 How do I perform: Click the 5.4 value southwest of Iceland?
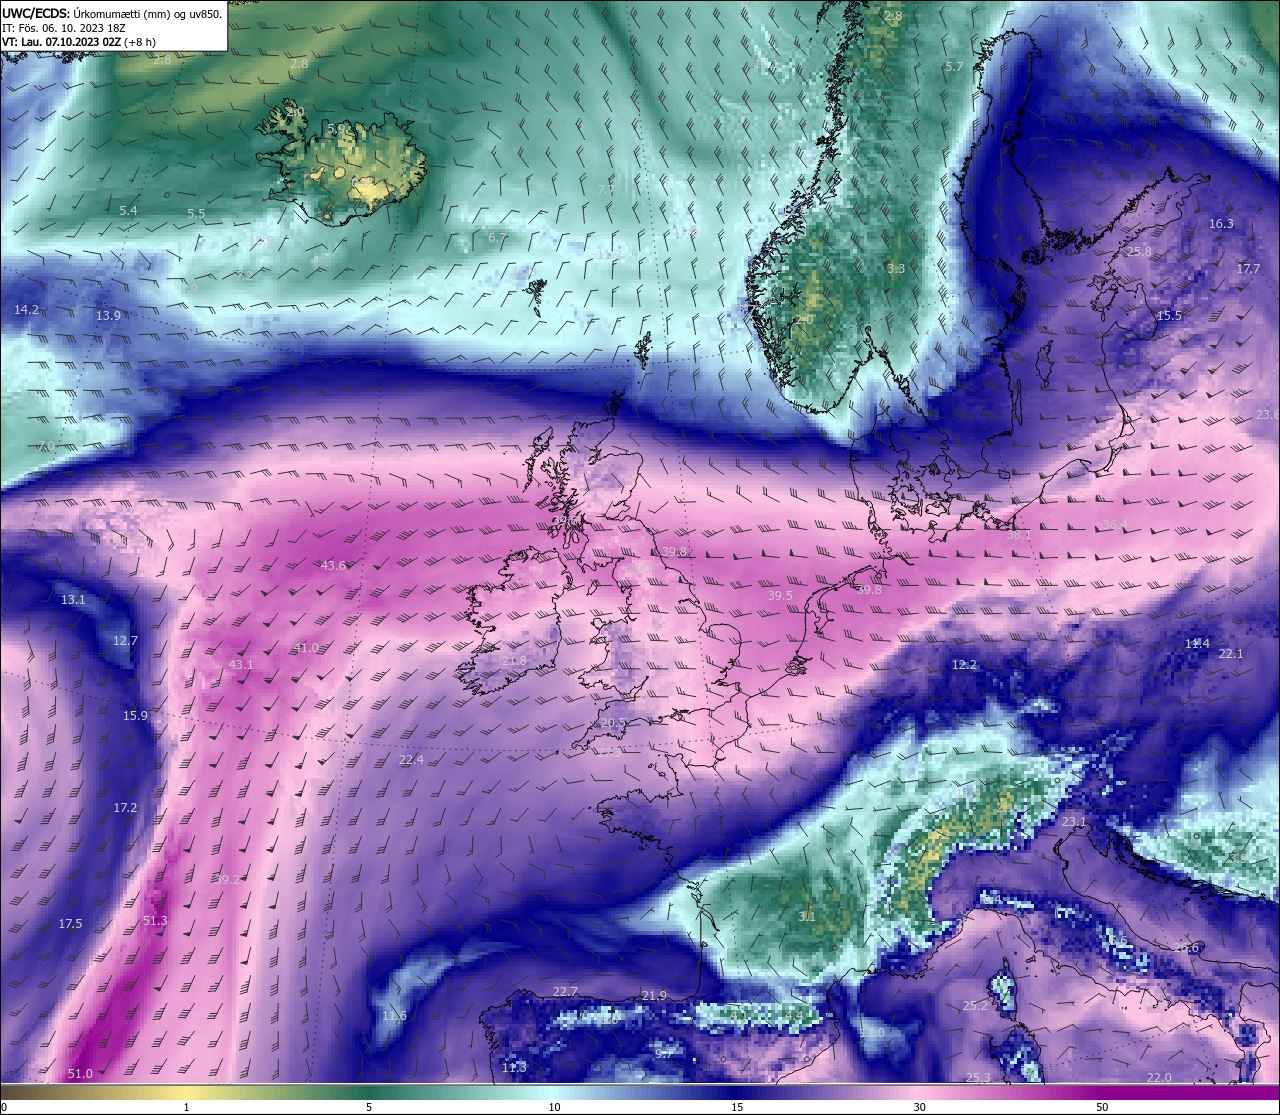pos(128,211)
